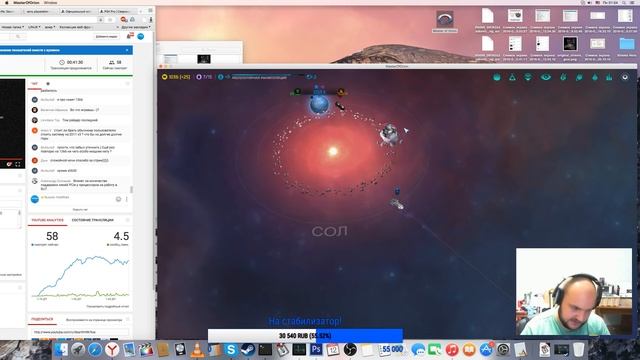640x360 pixels.
Task: Click the first teal icon in game toolbar
Action: coord(497,77)
